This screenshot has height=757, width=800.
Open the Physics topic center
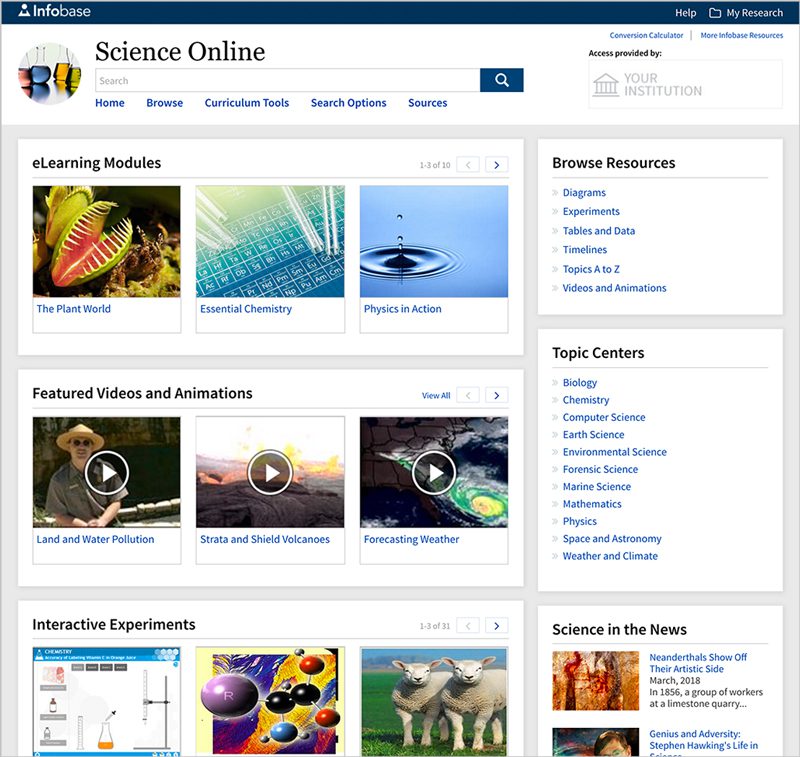[580, 521]
